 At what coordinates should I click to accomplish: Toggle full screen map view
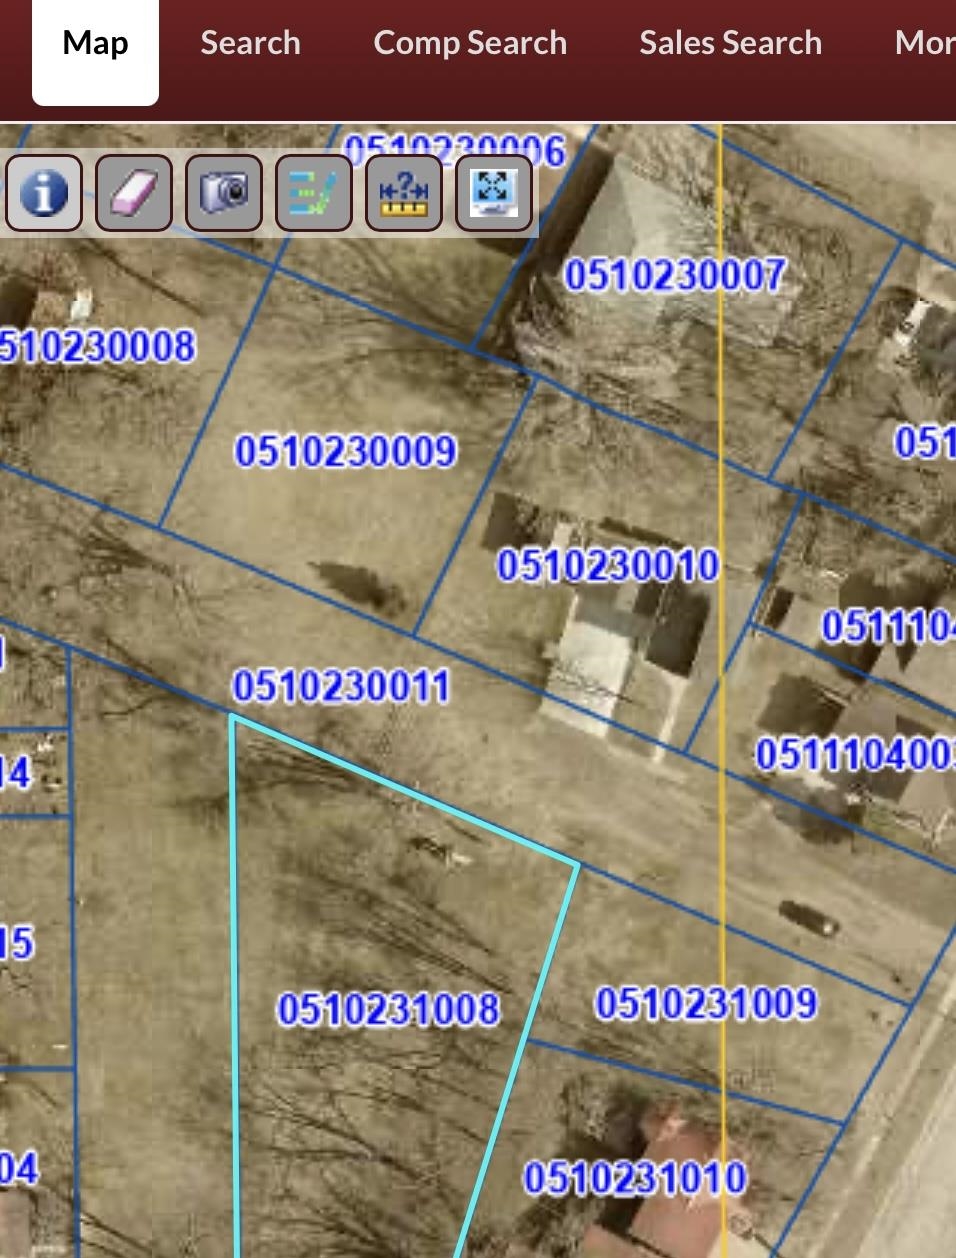493,192
